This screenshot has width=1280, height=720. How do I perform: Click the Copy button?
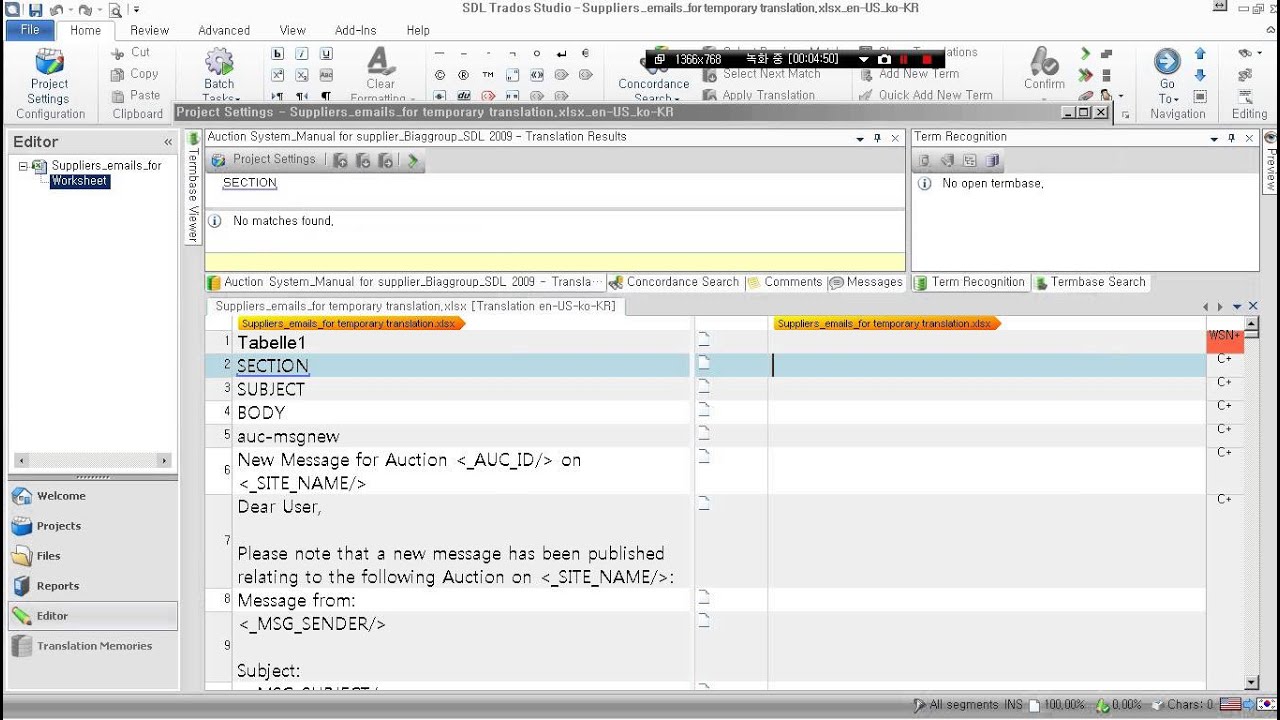tap(134, 74)
